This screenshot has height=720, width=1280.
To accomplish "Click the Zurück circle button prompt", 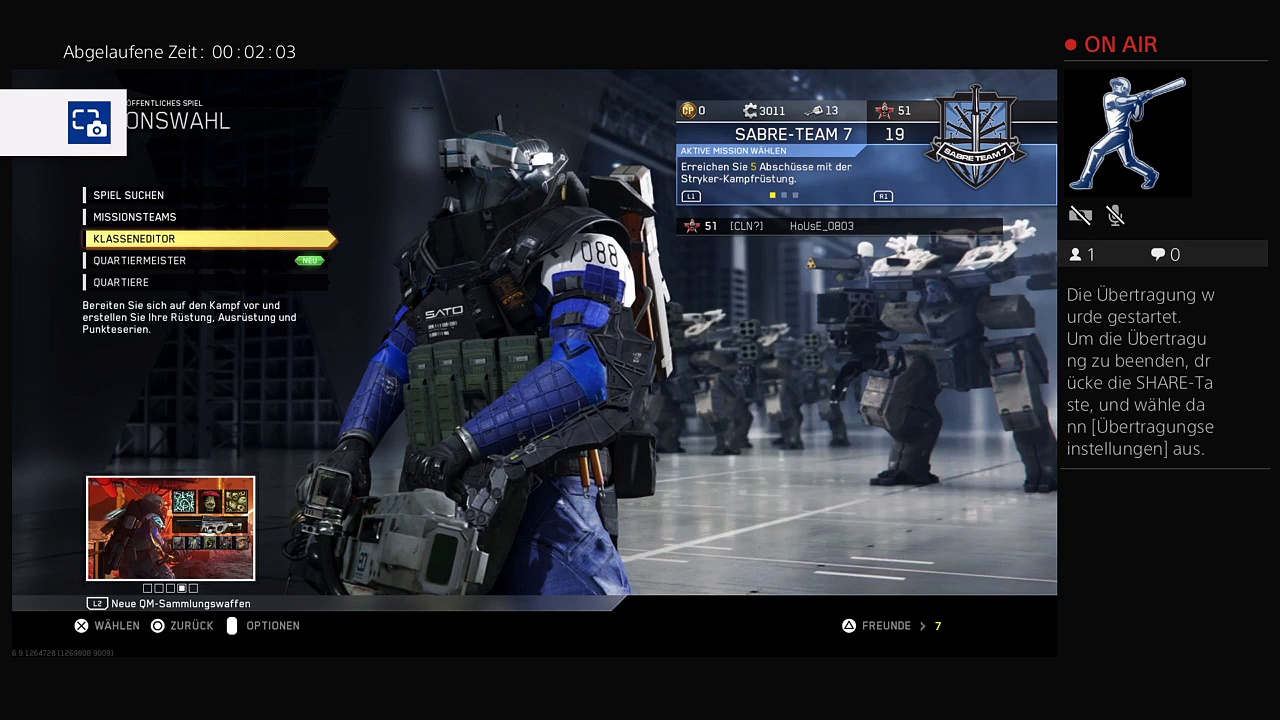I will point(157,626).
